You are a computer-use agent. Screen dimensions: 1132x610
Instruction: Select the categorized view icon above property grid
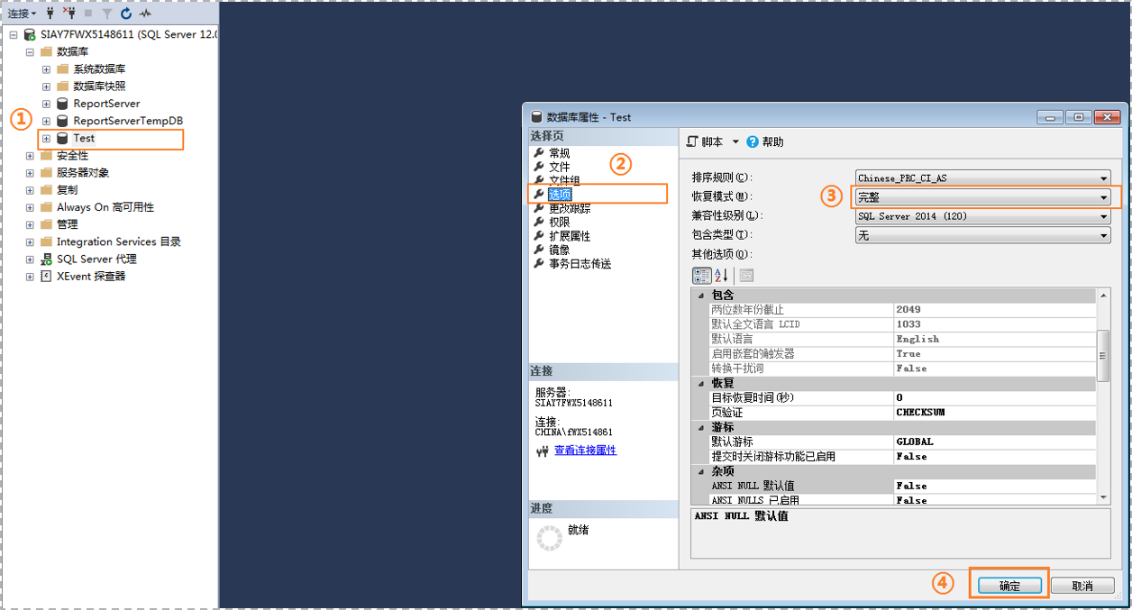pos(702,275)
